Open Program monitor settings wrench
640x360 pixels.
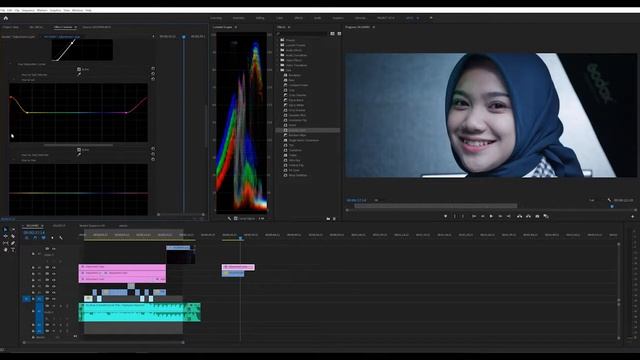point(609,200)
